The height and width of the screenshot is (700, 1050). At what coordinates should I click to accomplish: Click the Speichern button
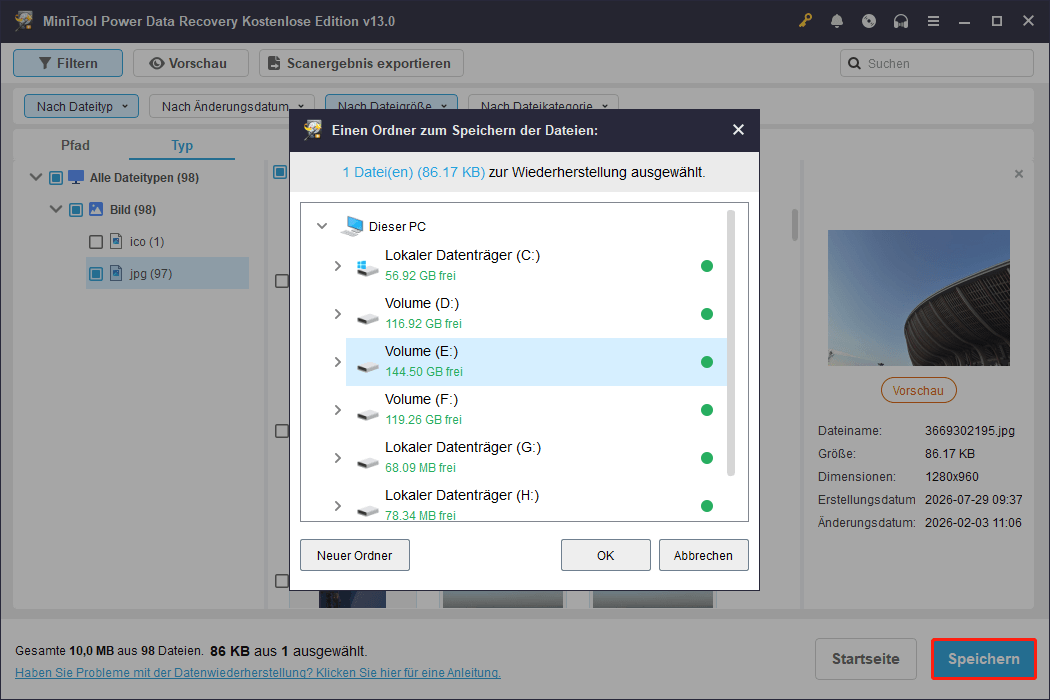984,658
